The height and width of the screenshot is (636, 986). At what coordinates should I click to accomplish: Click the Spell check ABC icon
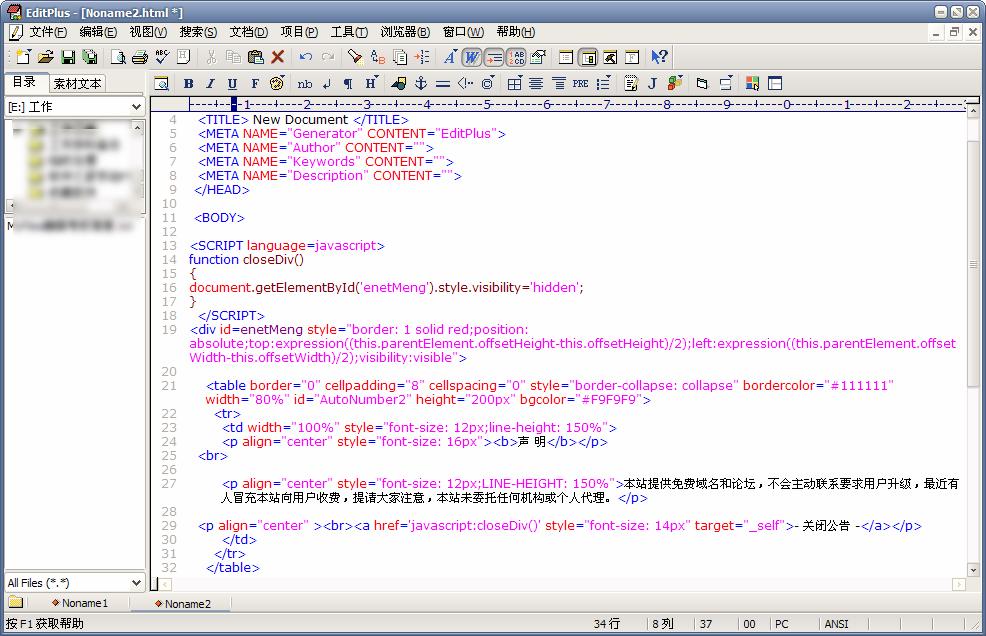(x=161, y=57)
